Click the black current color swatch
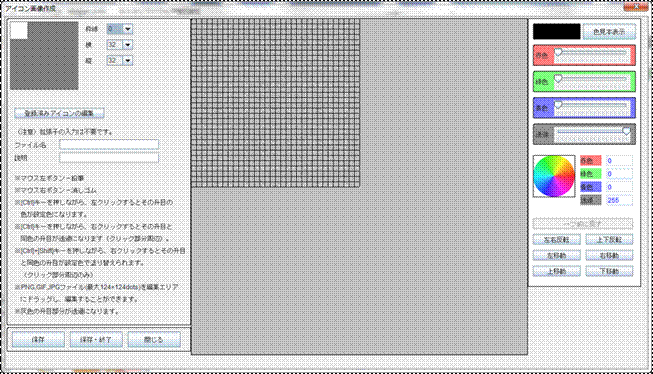Image resolution: width=653 pixels, height=374 pixels. [x=557, y=31]
